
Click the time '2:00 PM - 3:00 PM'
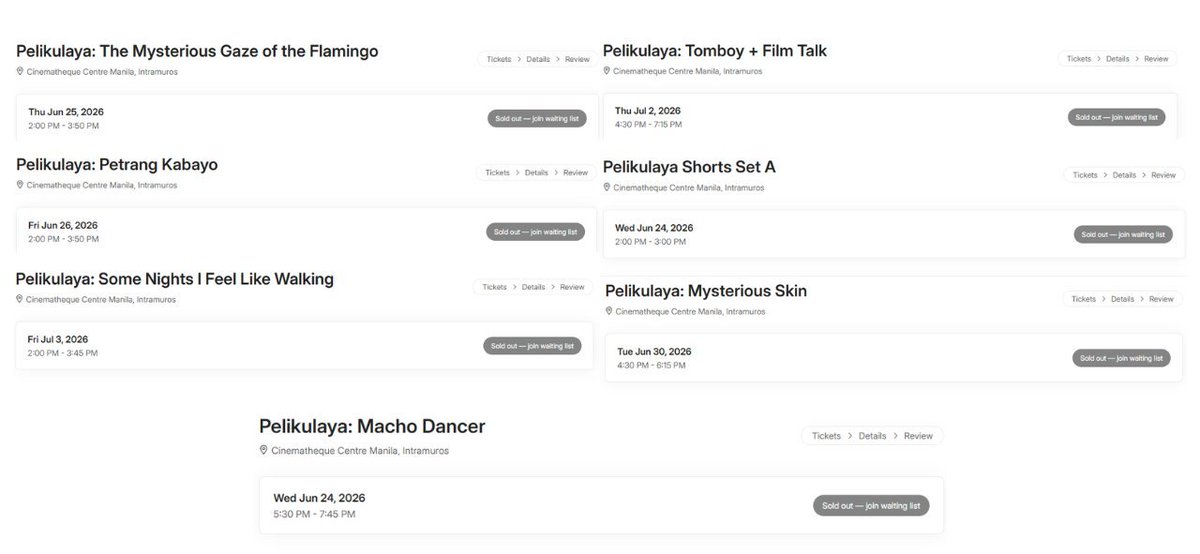click(649, 242)
